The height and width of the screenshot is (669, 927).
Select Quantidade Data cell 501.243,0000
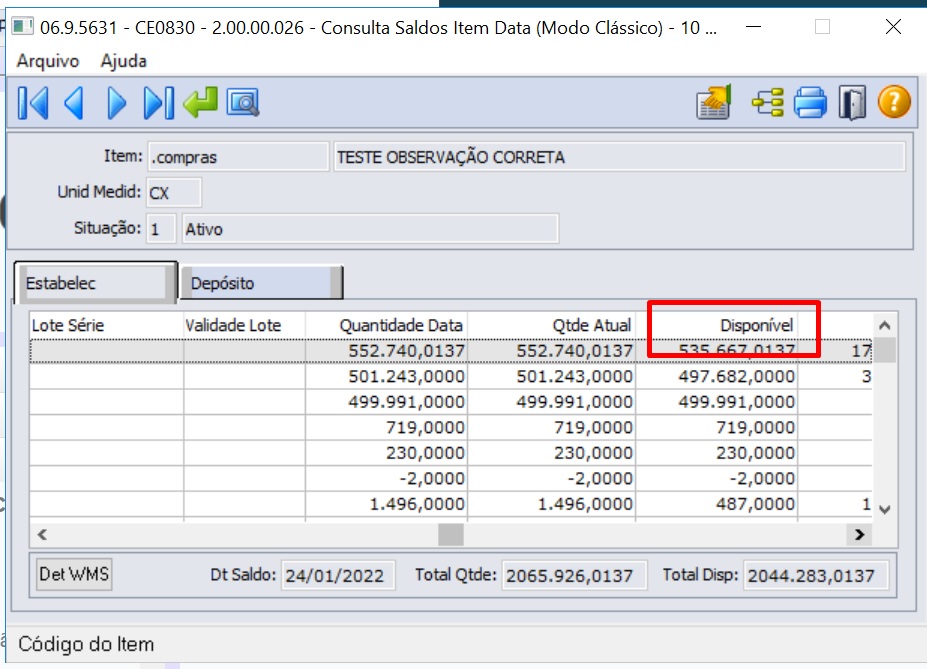(386, 376)
